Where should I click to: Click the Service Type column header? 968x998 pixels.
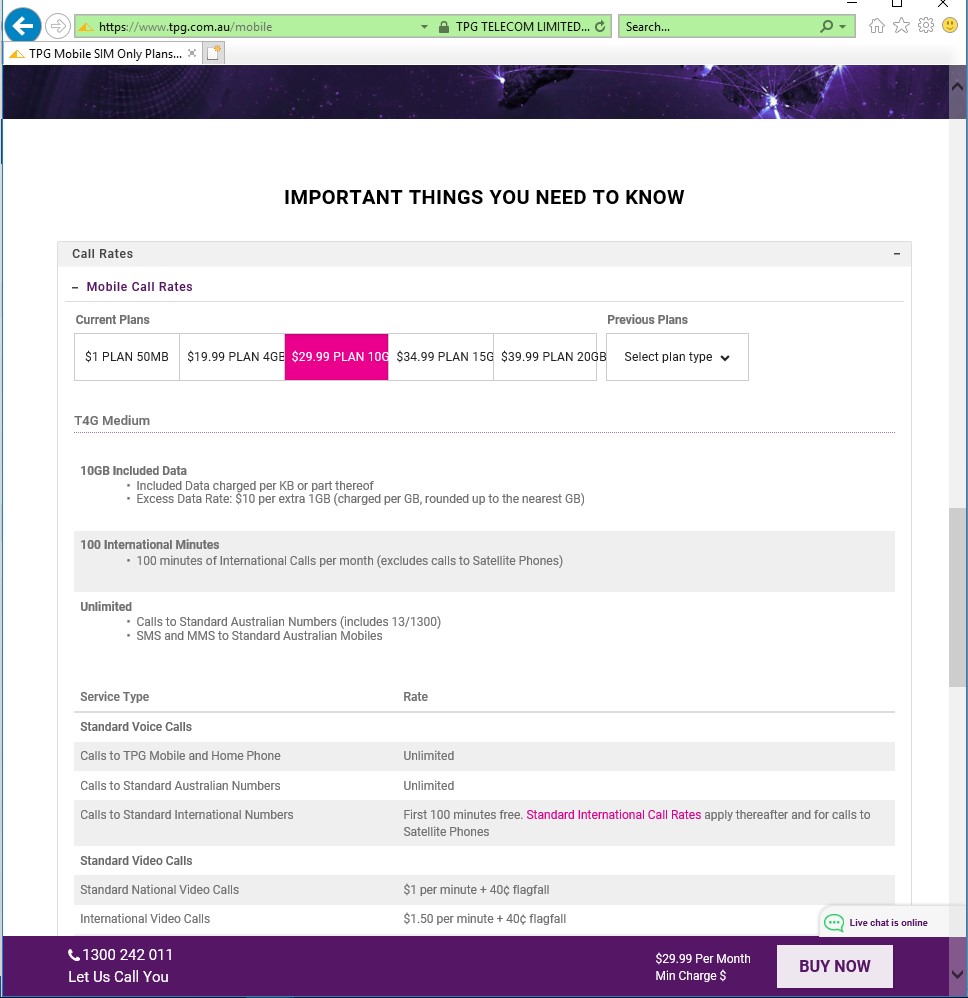115,697
